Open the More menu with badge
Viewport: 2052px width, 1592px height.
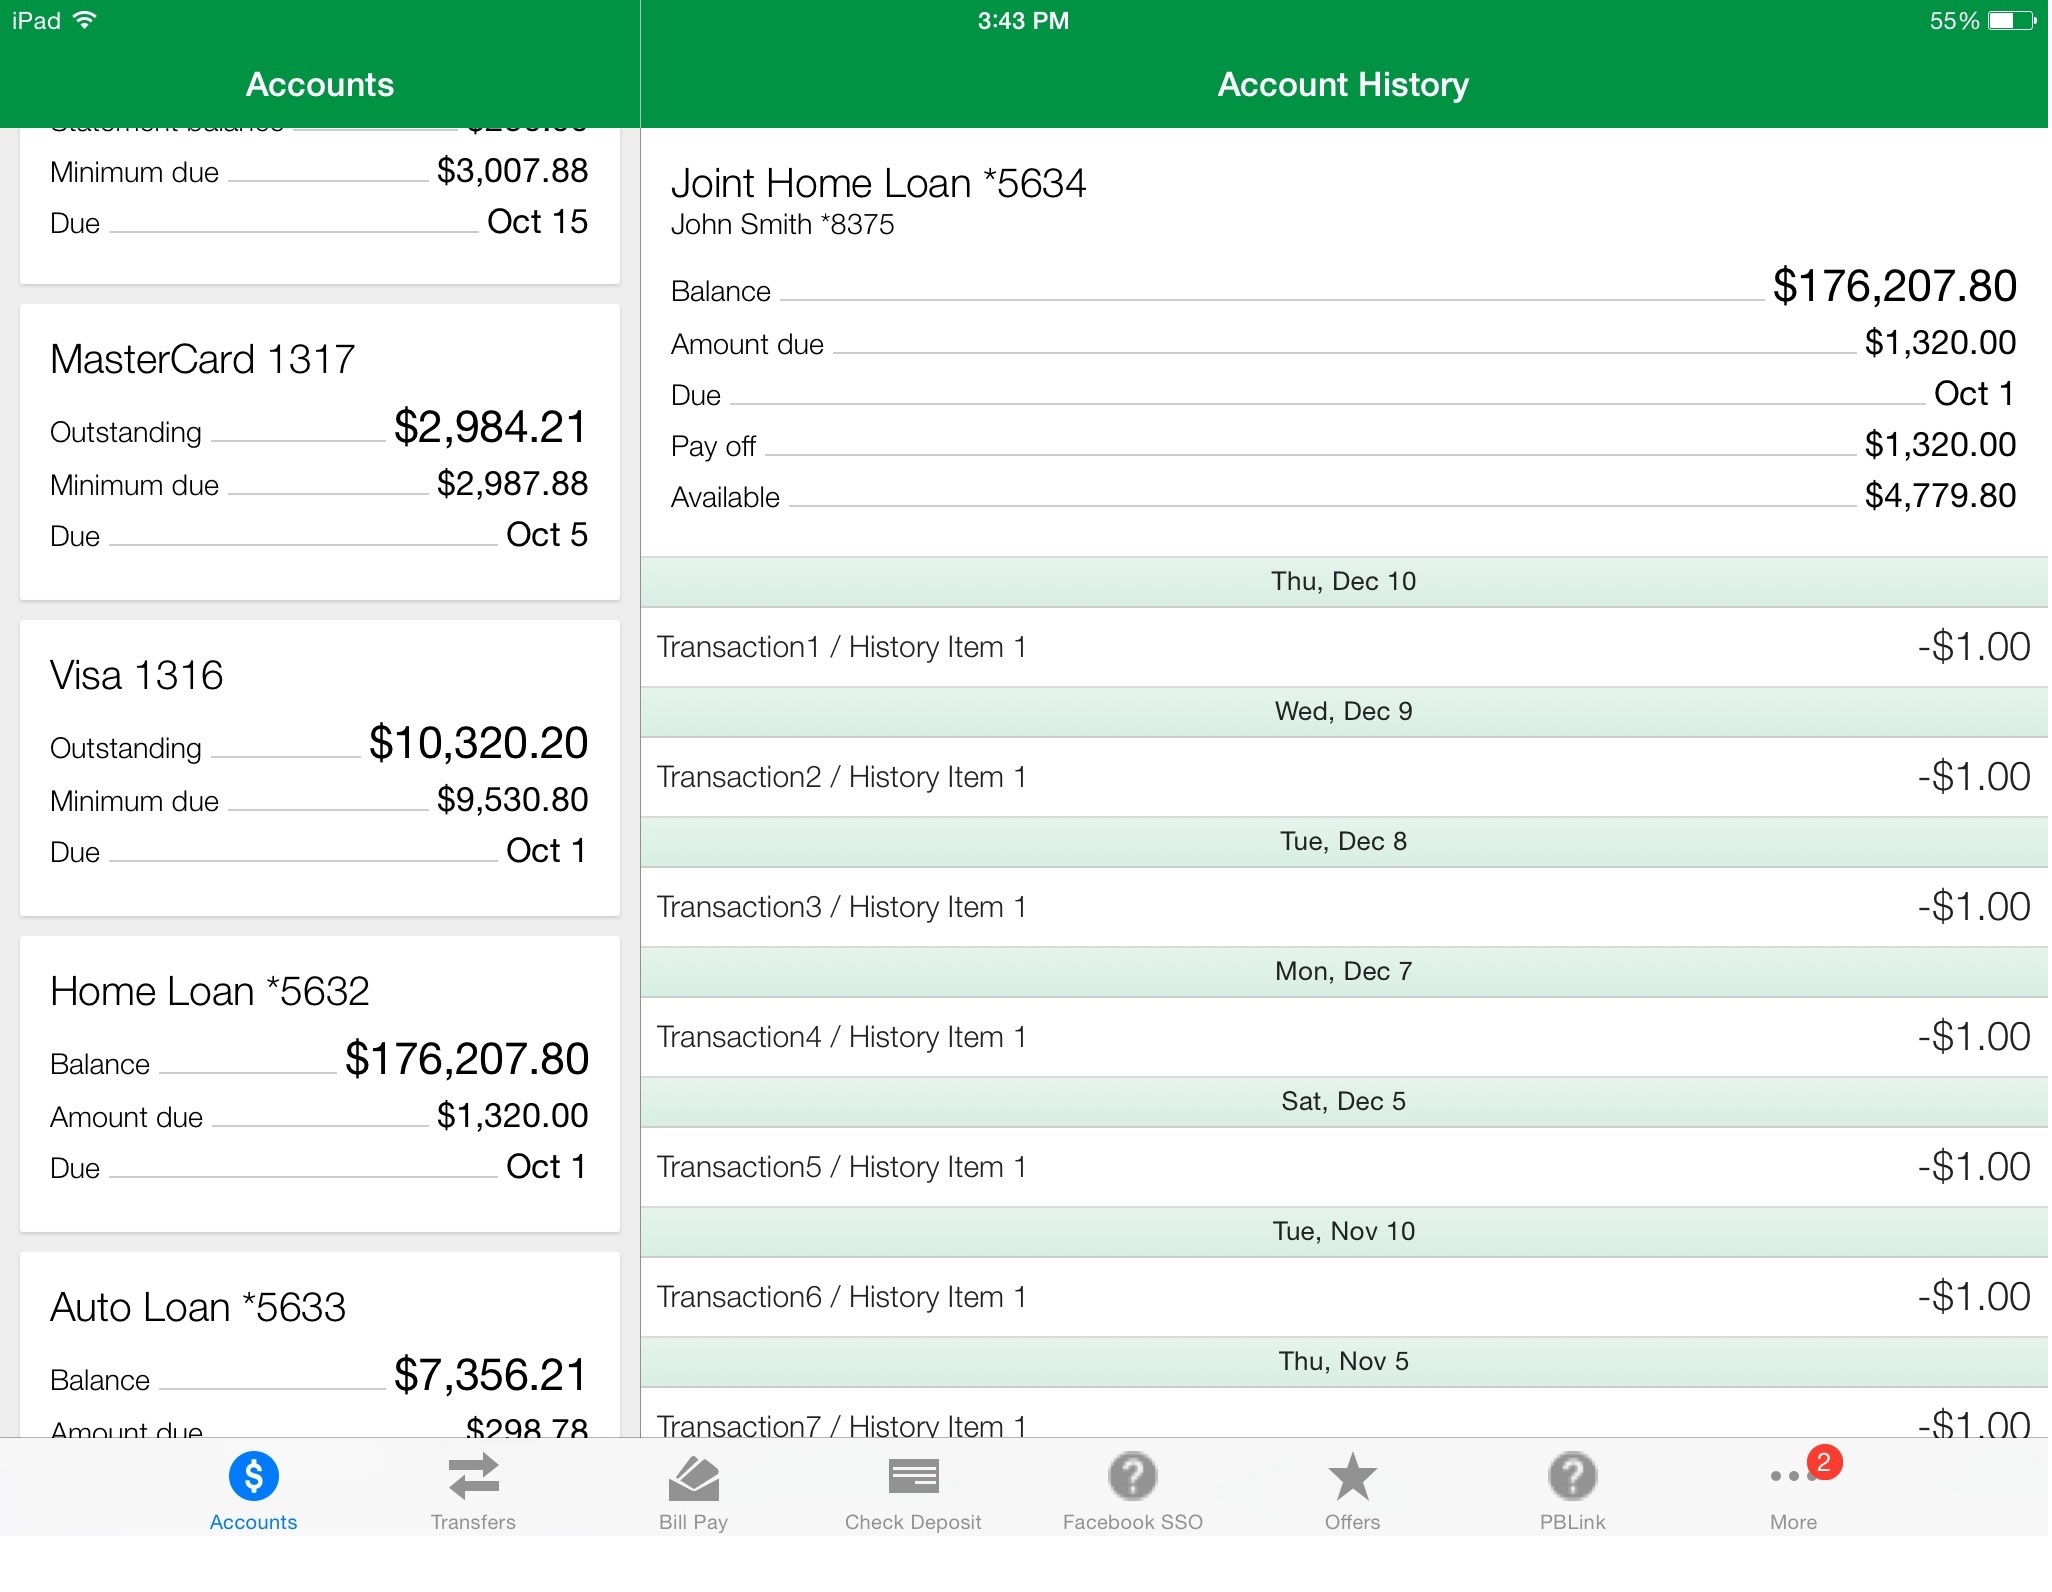1795,1476
